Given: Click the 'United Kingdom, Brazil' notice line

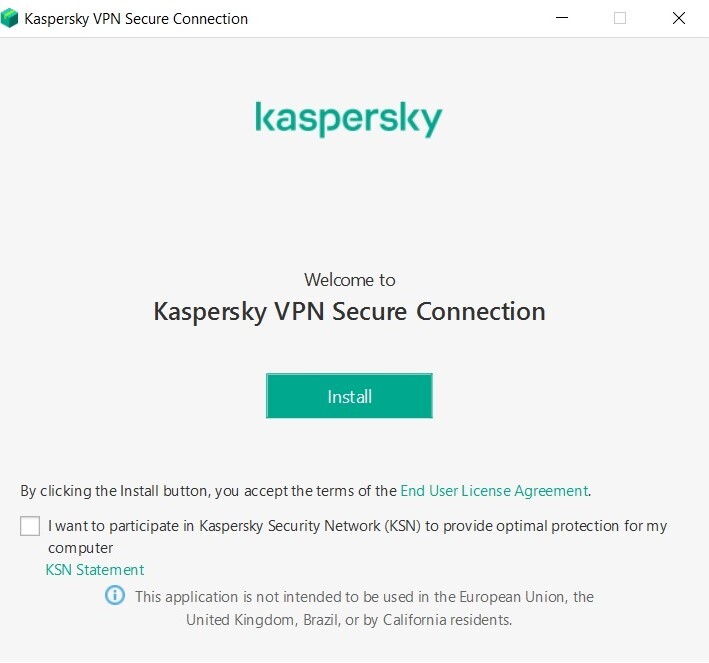Looking at the screenshot, I should click(x=349, y=620).
